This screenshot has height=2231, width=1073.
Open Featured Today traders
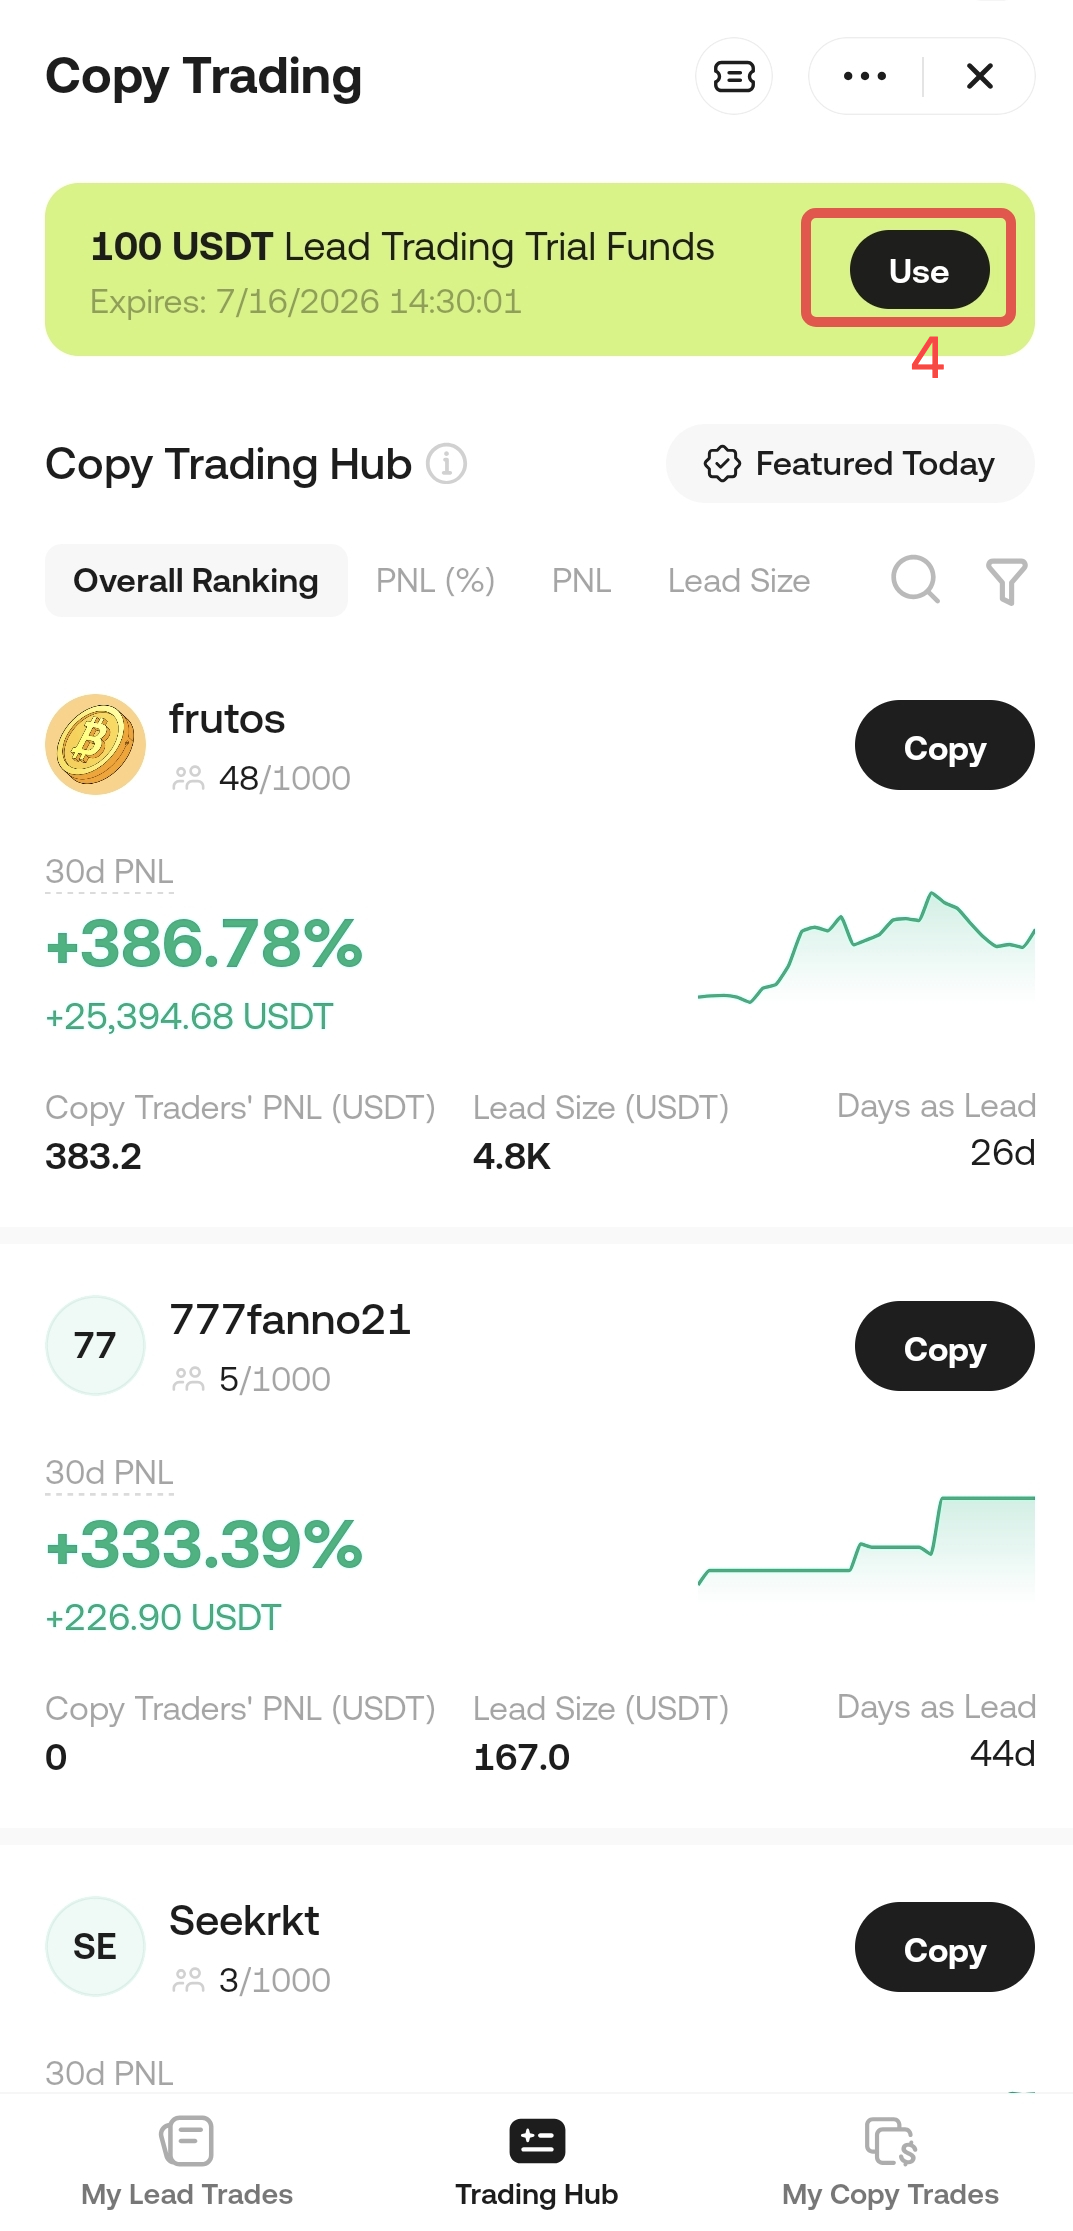click(850, 464)
